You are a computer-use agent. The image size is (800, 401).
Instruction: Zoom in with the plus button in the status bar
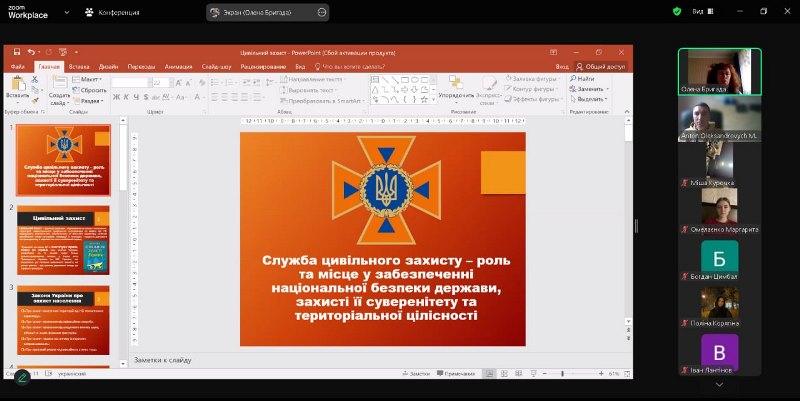coord(601,374)
